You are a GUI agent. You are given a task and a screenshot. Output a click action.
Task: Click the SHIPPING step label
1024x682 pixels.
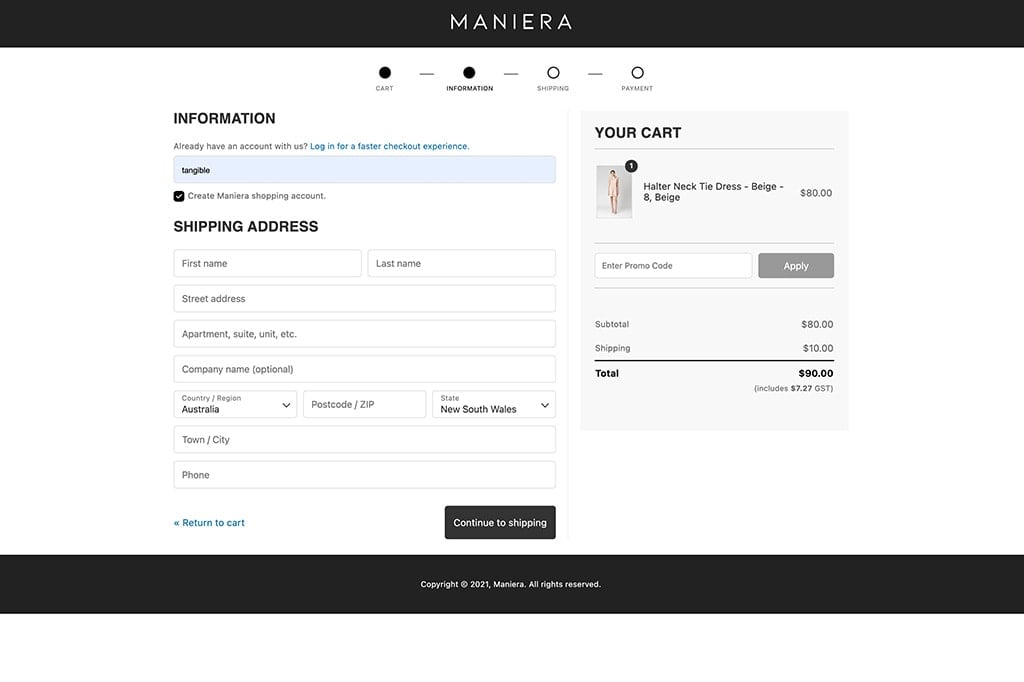coord(553,88)
